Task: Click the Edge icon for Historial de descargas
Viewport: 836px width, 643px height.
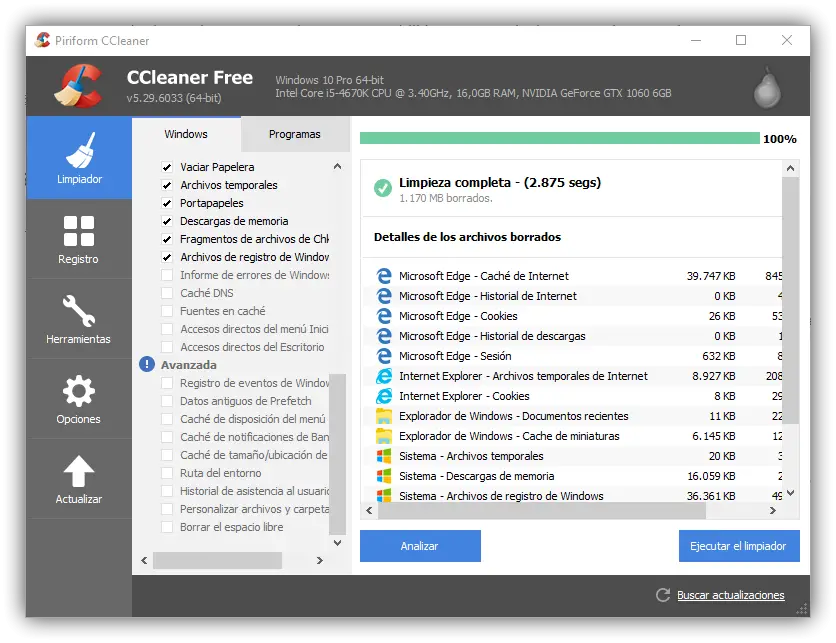Action: (x=383, y=336)
